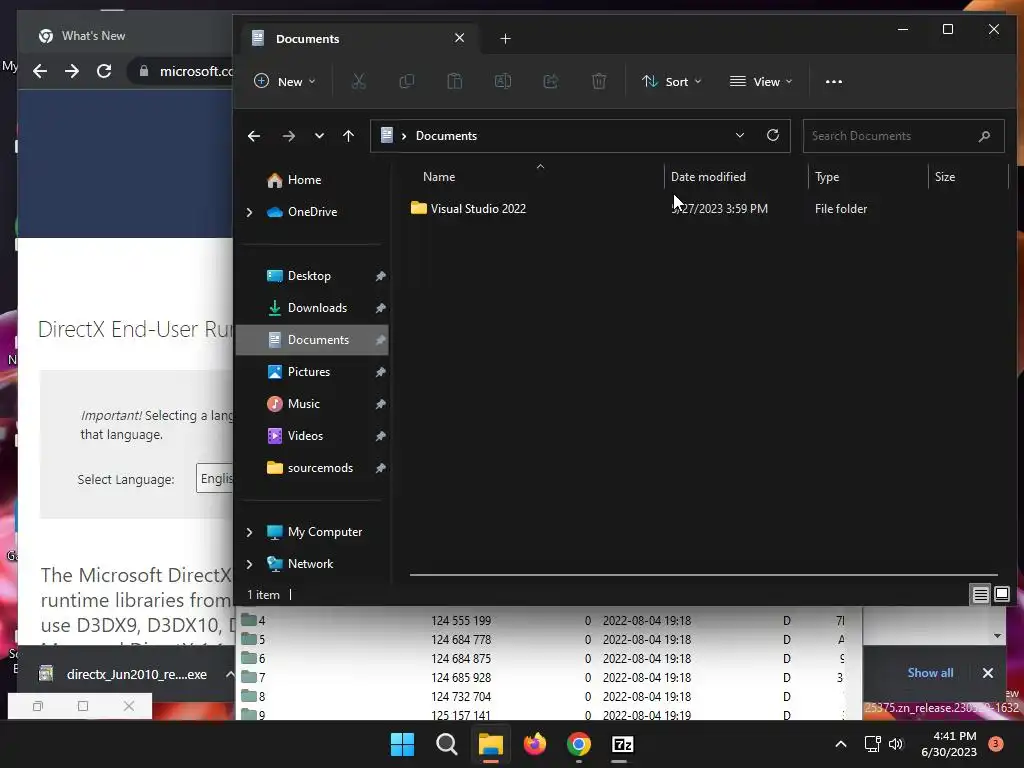
Task: Click the Share icon in Explorer toolbar
Action: tap(551, 81)
